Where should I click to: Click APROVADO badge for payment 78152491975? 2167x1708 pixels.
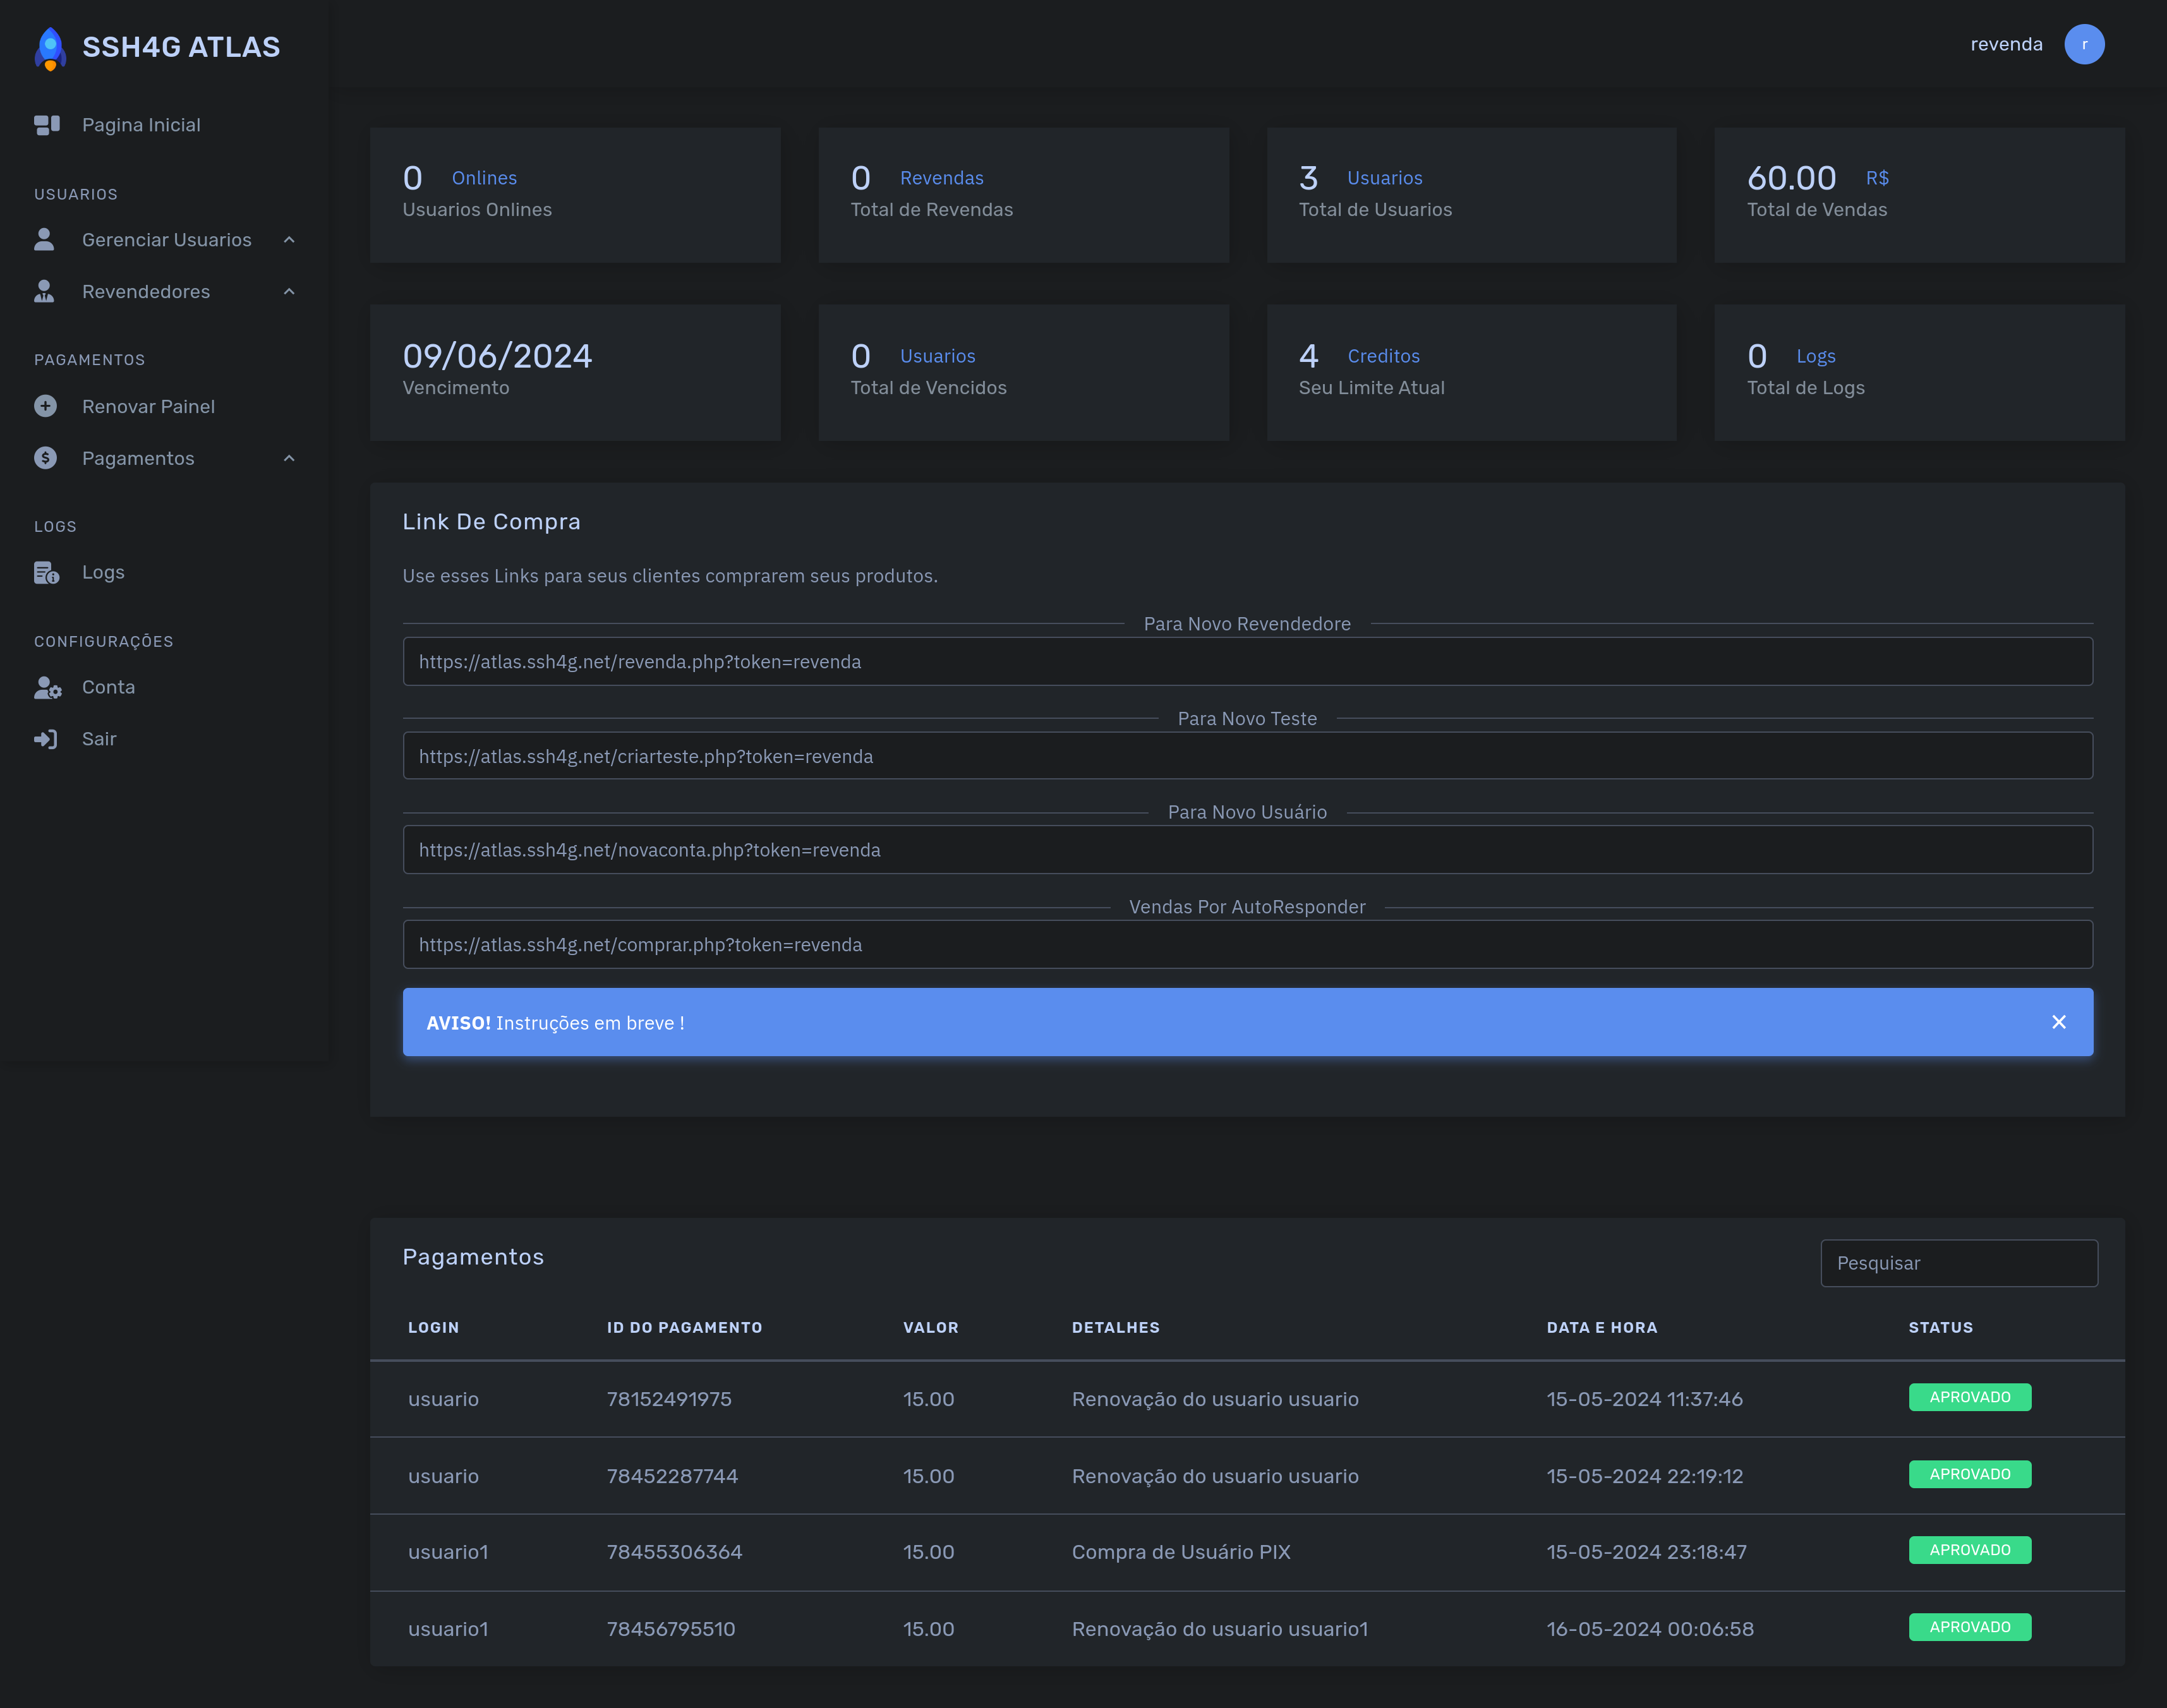[x=1969, y=1397]
